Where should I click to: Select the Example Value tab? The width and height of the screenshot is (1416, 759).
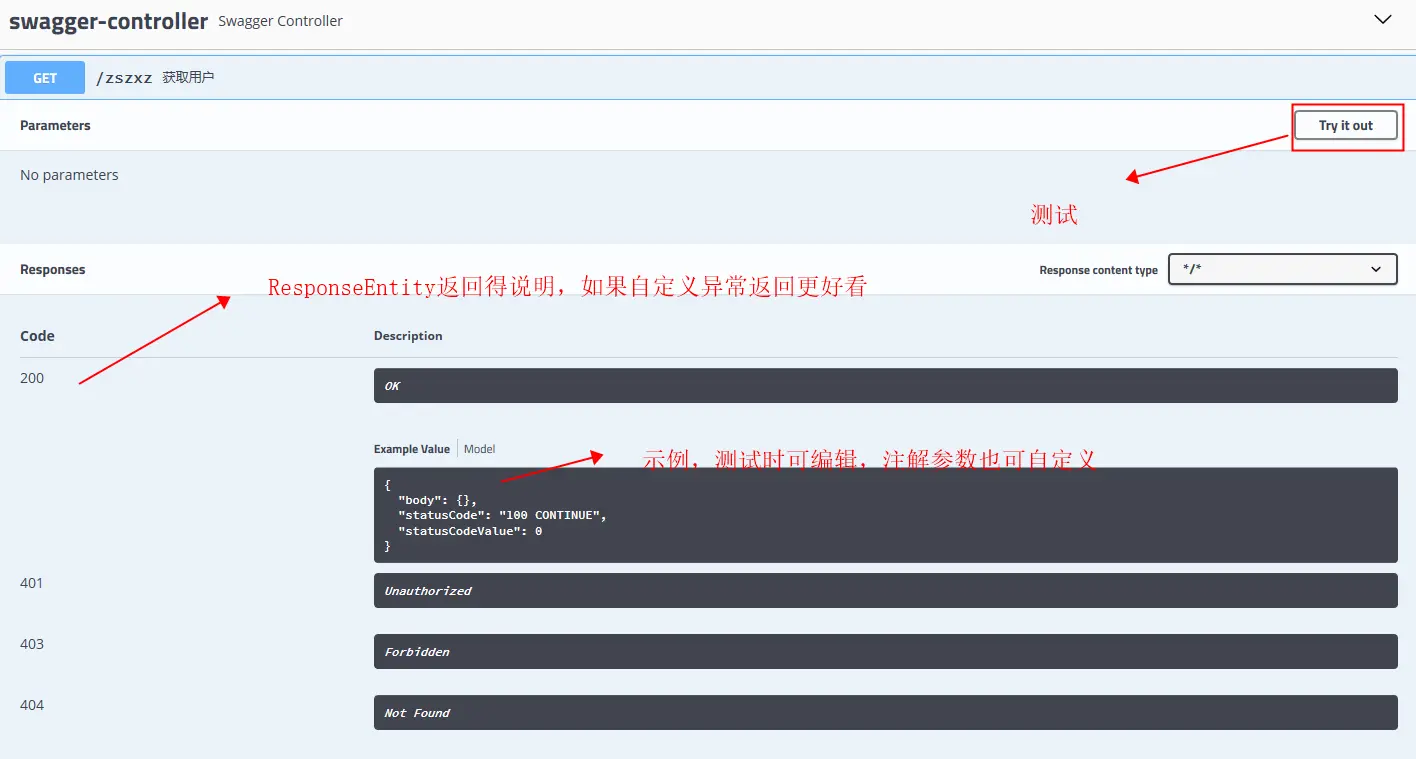tap(412, 449)
